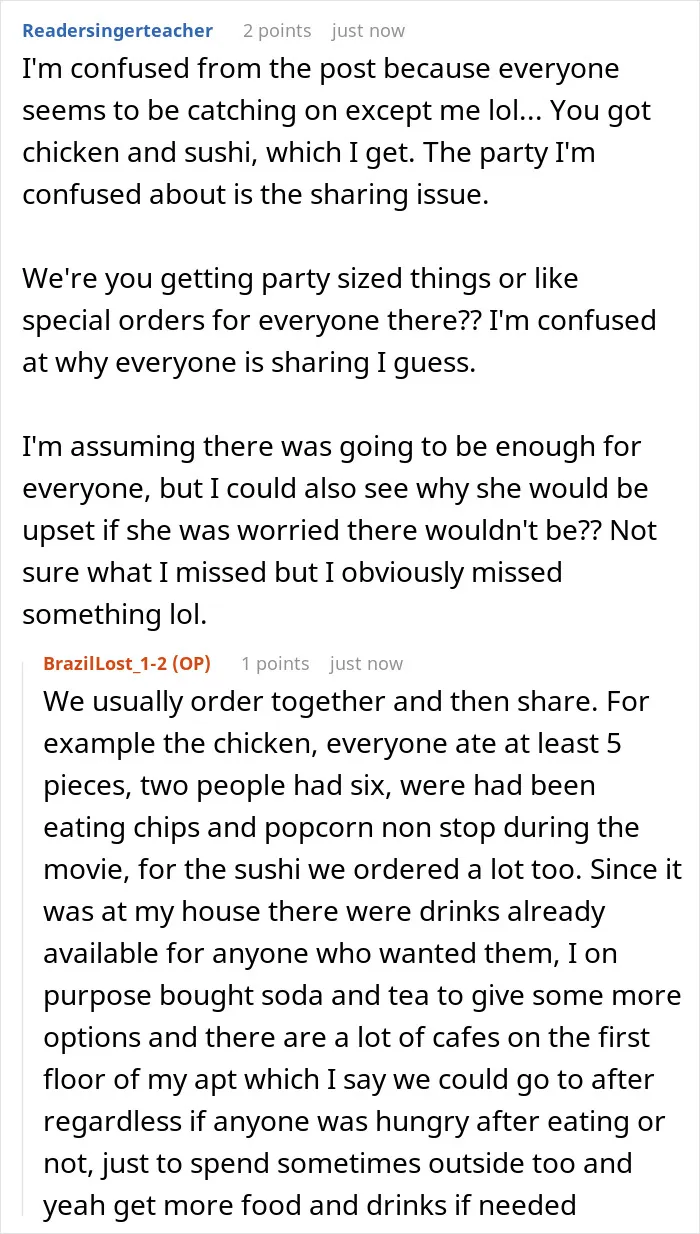This screenshot has width=700, height=1234.
Task: Click the paragraph starting 'We're you getting party sized'
Action: [339, 320]
